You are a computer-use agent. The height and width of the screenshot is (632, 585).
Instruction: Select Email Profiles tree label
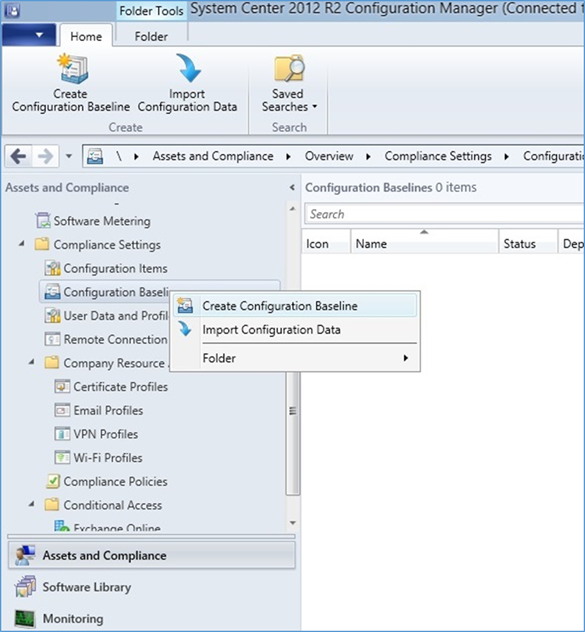[108, 410]
